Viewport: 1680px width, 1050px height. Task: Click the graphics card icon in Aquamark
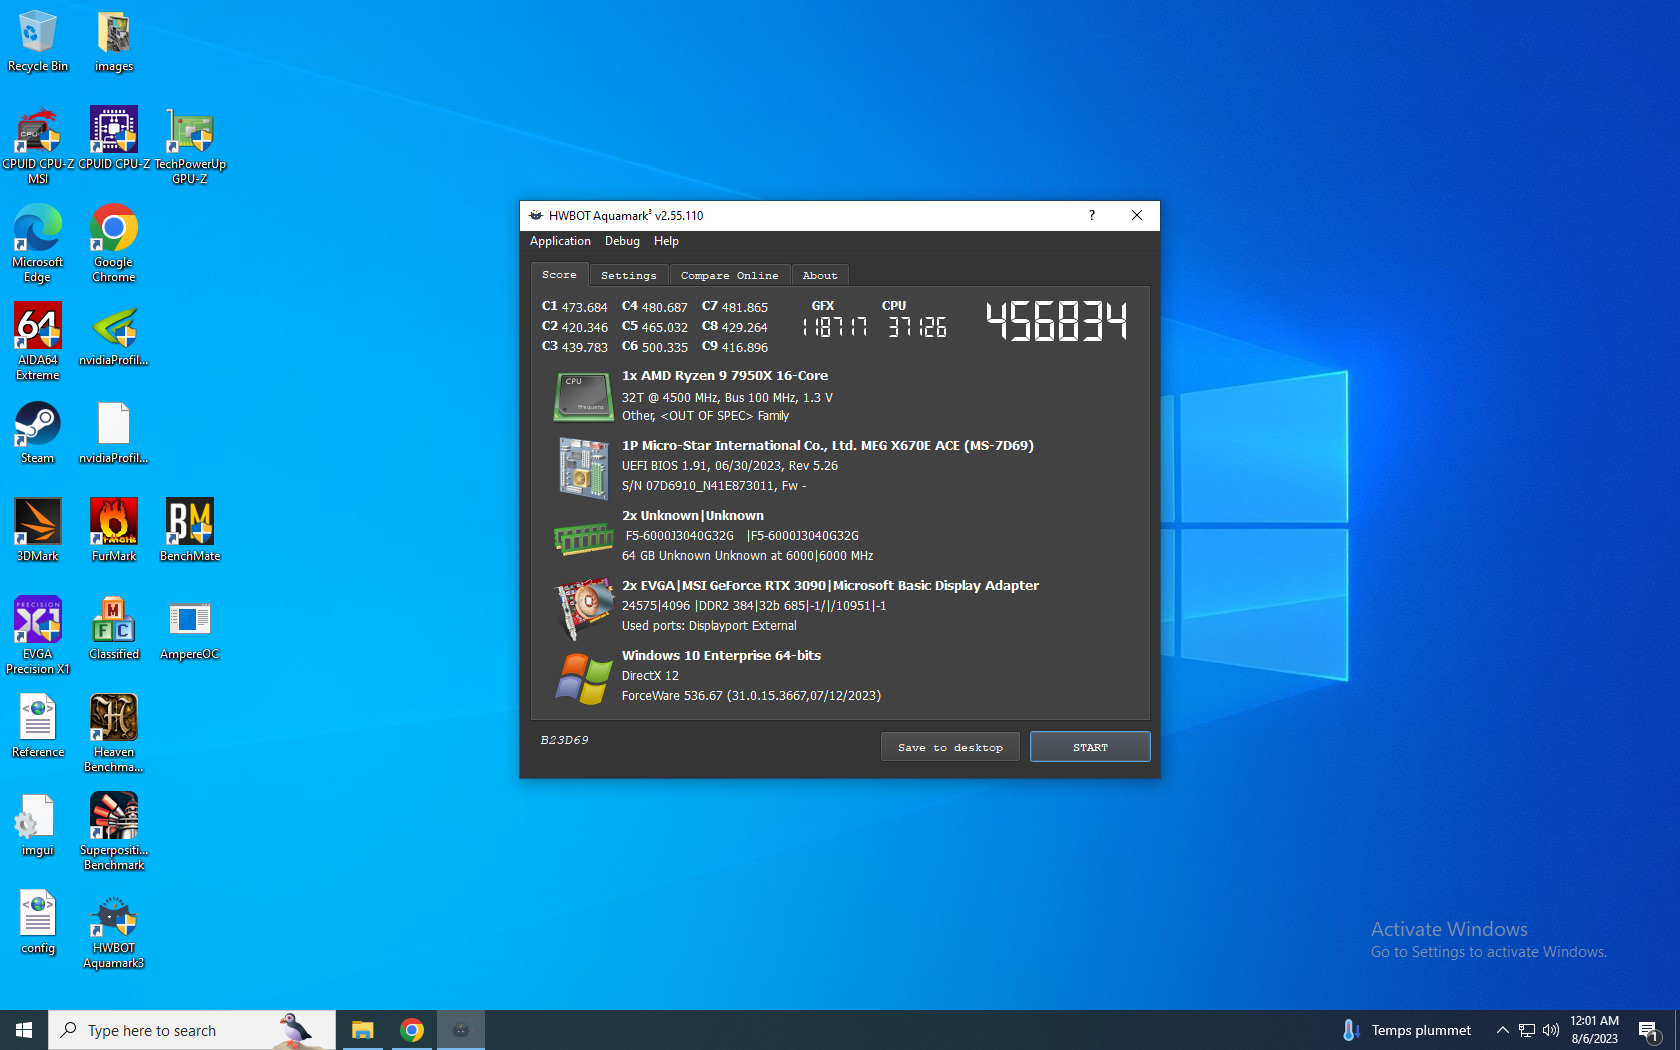coord(584,607)
